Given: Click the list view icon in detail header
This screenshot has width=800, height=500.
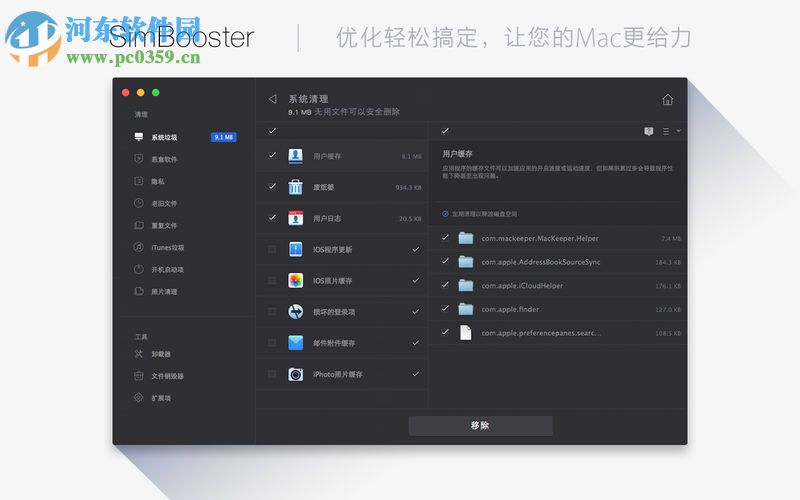Looking at the screenshot, I should click(666, 132).
